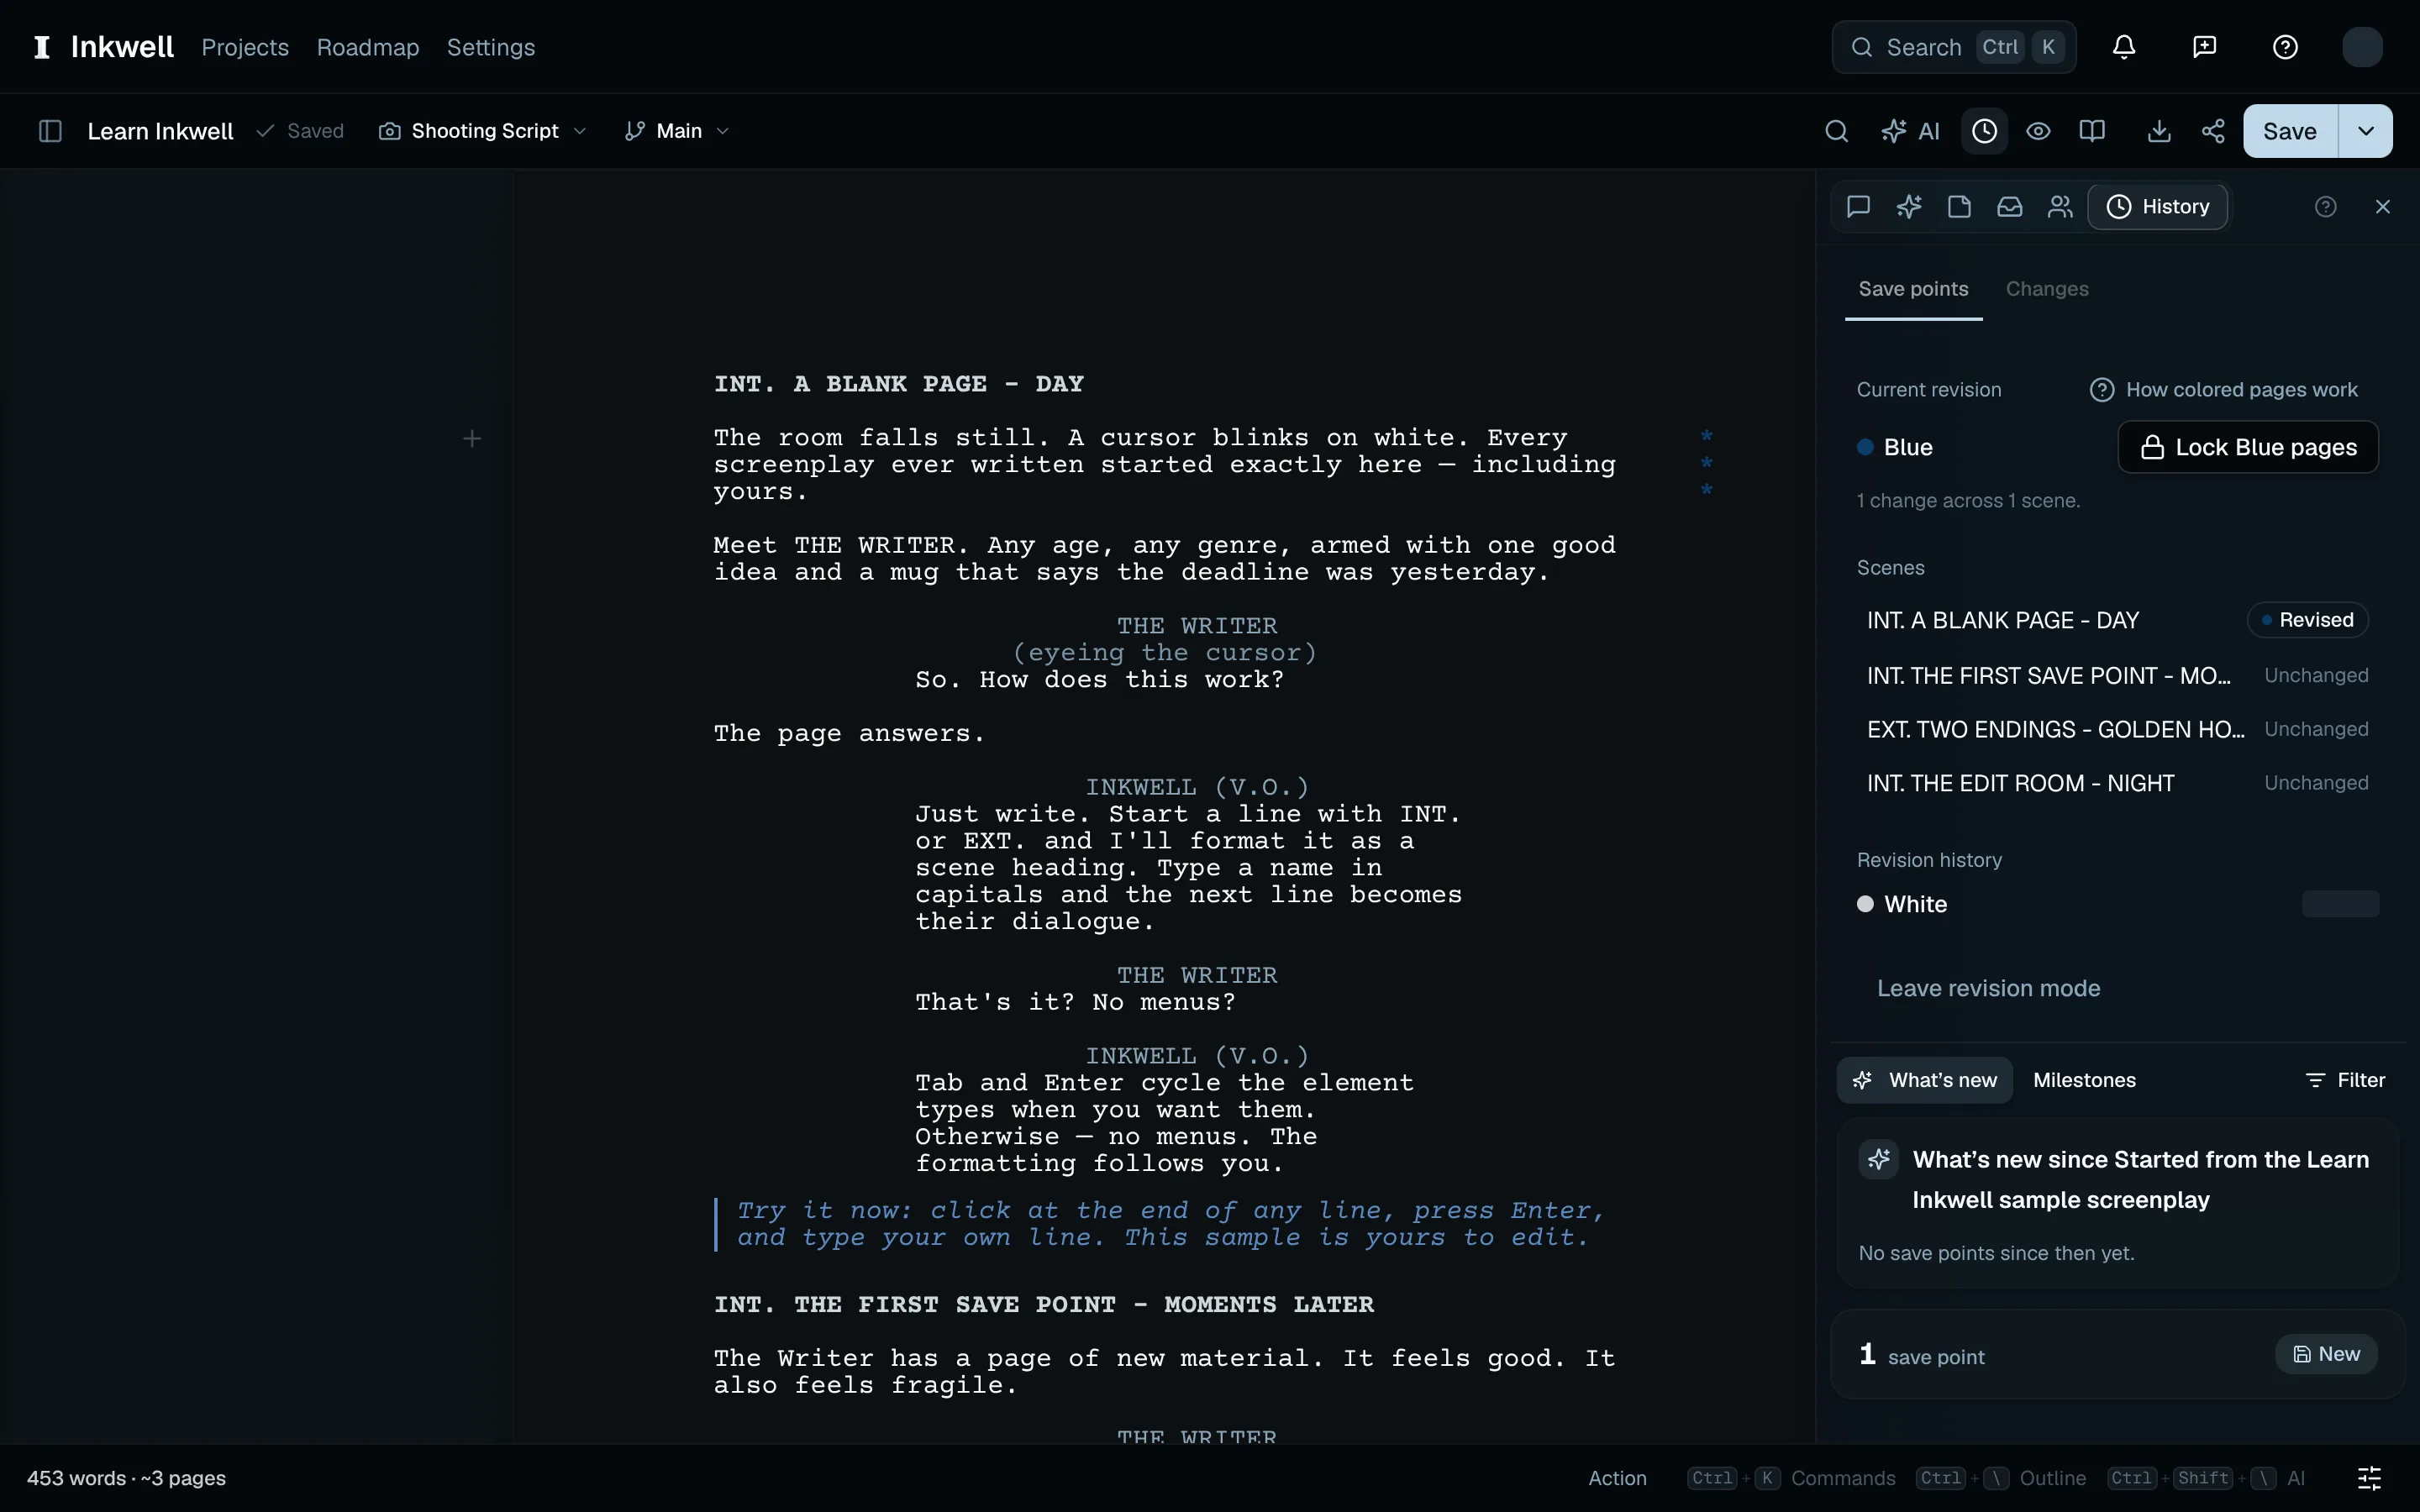The image size is (2420, 1512).
Task: Click the Search field in the top bar
Action: coord(1954,47)
